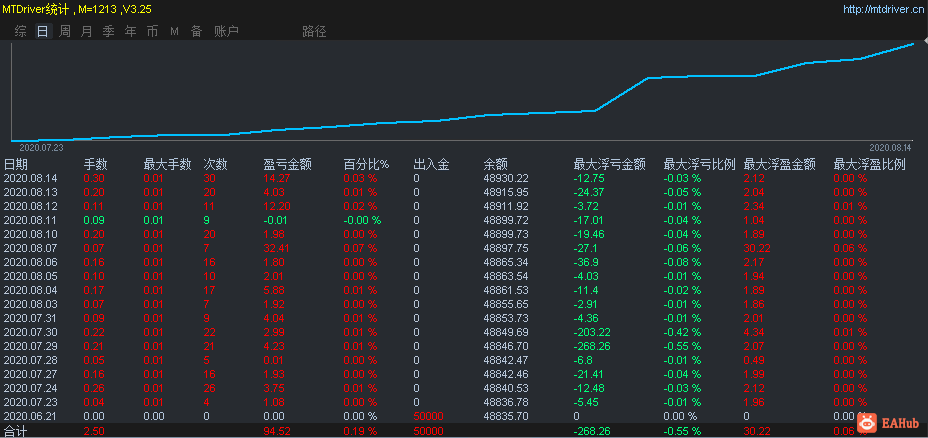Open the 季 quarterly tab
This screenshot has height=438, width=928.
[108, 31]
